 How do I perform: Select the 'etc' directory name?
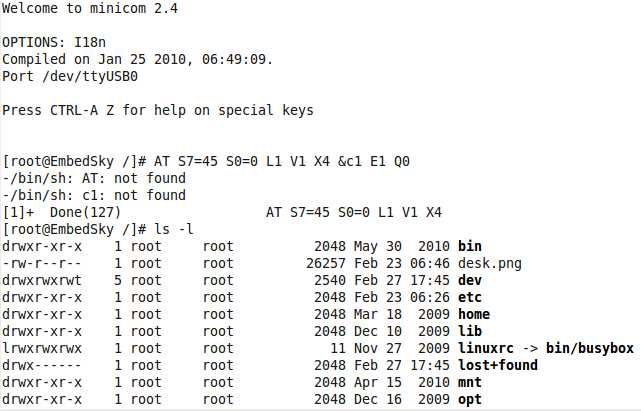(469, 297)
